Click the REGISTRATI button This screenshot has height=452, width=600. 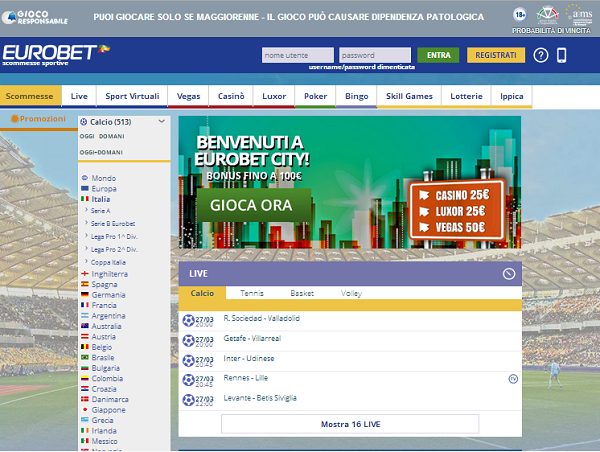[x=496, y=55]
